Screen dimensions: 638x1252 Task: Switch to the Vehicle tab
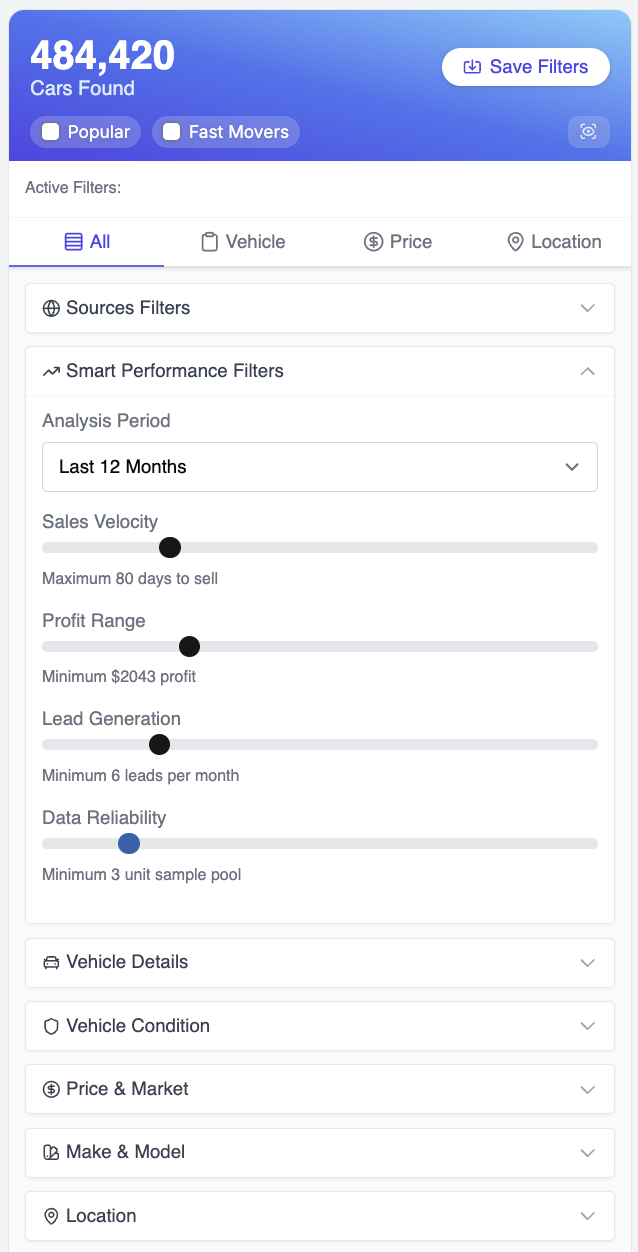[x=243, y=242]
